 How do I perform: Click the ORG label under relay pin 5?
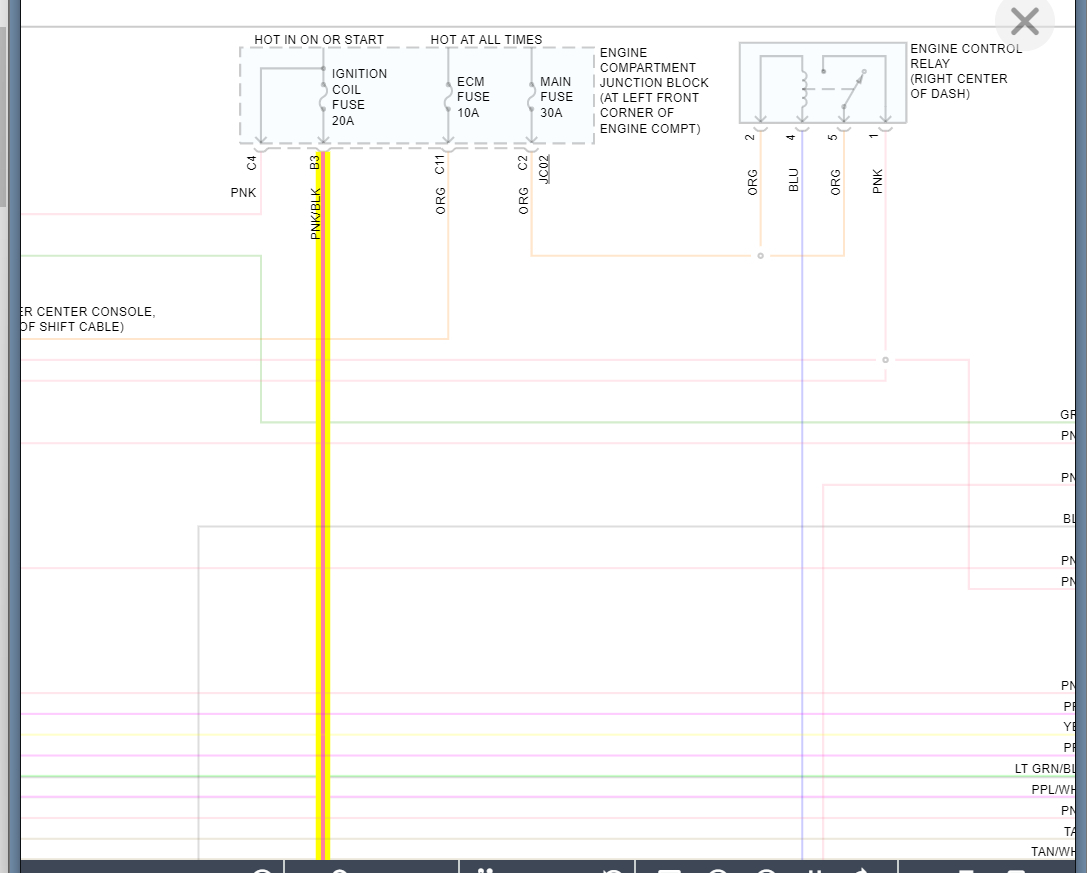pyautogui.click(x=835, y=182)
